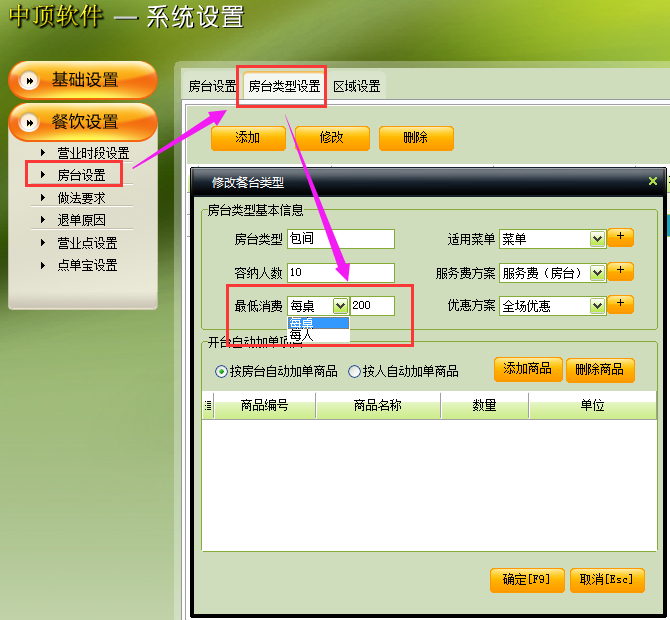Screen dimensions: 670x620
Task: Switch to the 区域设置 tab
Action: [357, 86]
